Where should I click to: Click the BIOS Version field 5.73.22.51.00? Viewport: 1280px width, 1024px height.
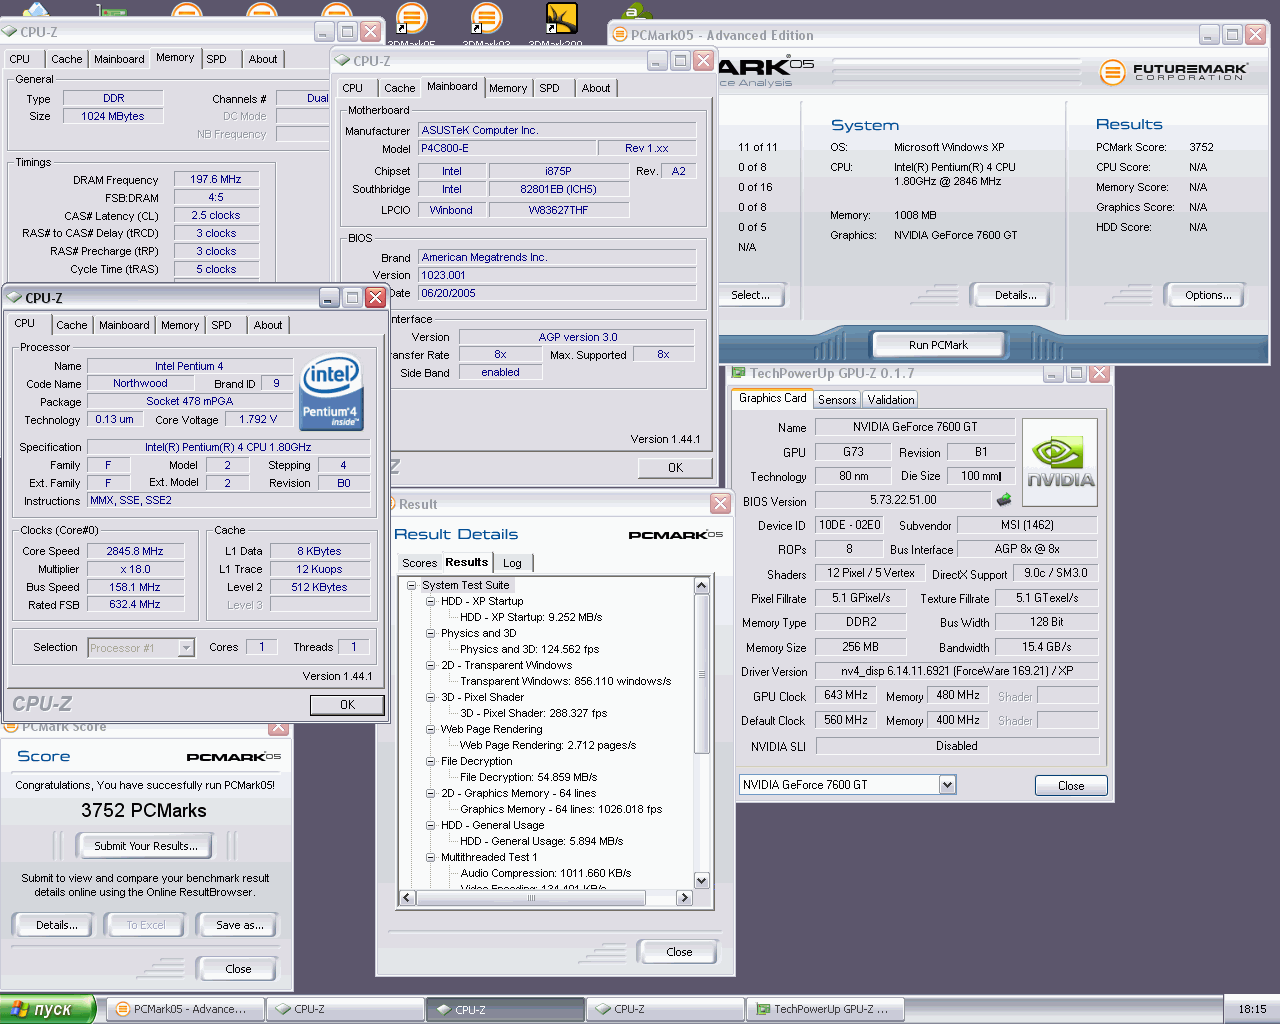[x=903, y=500]
